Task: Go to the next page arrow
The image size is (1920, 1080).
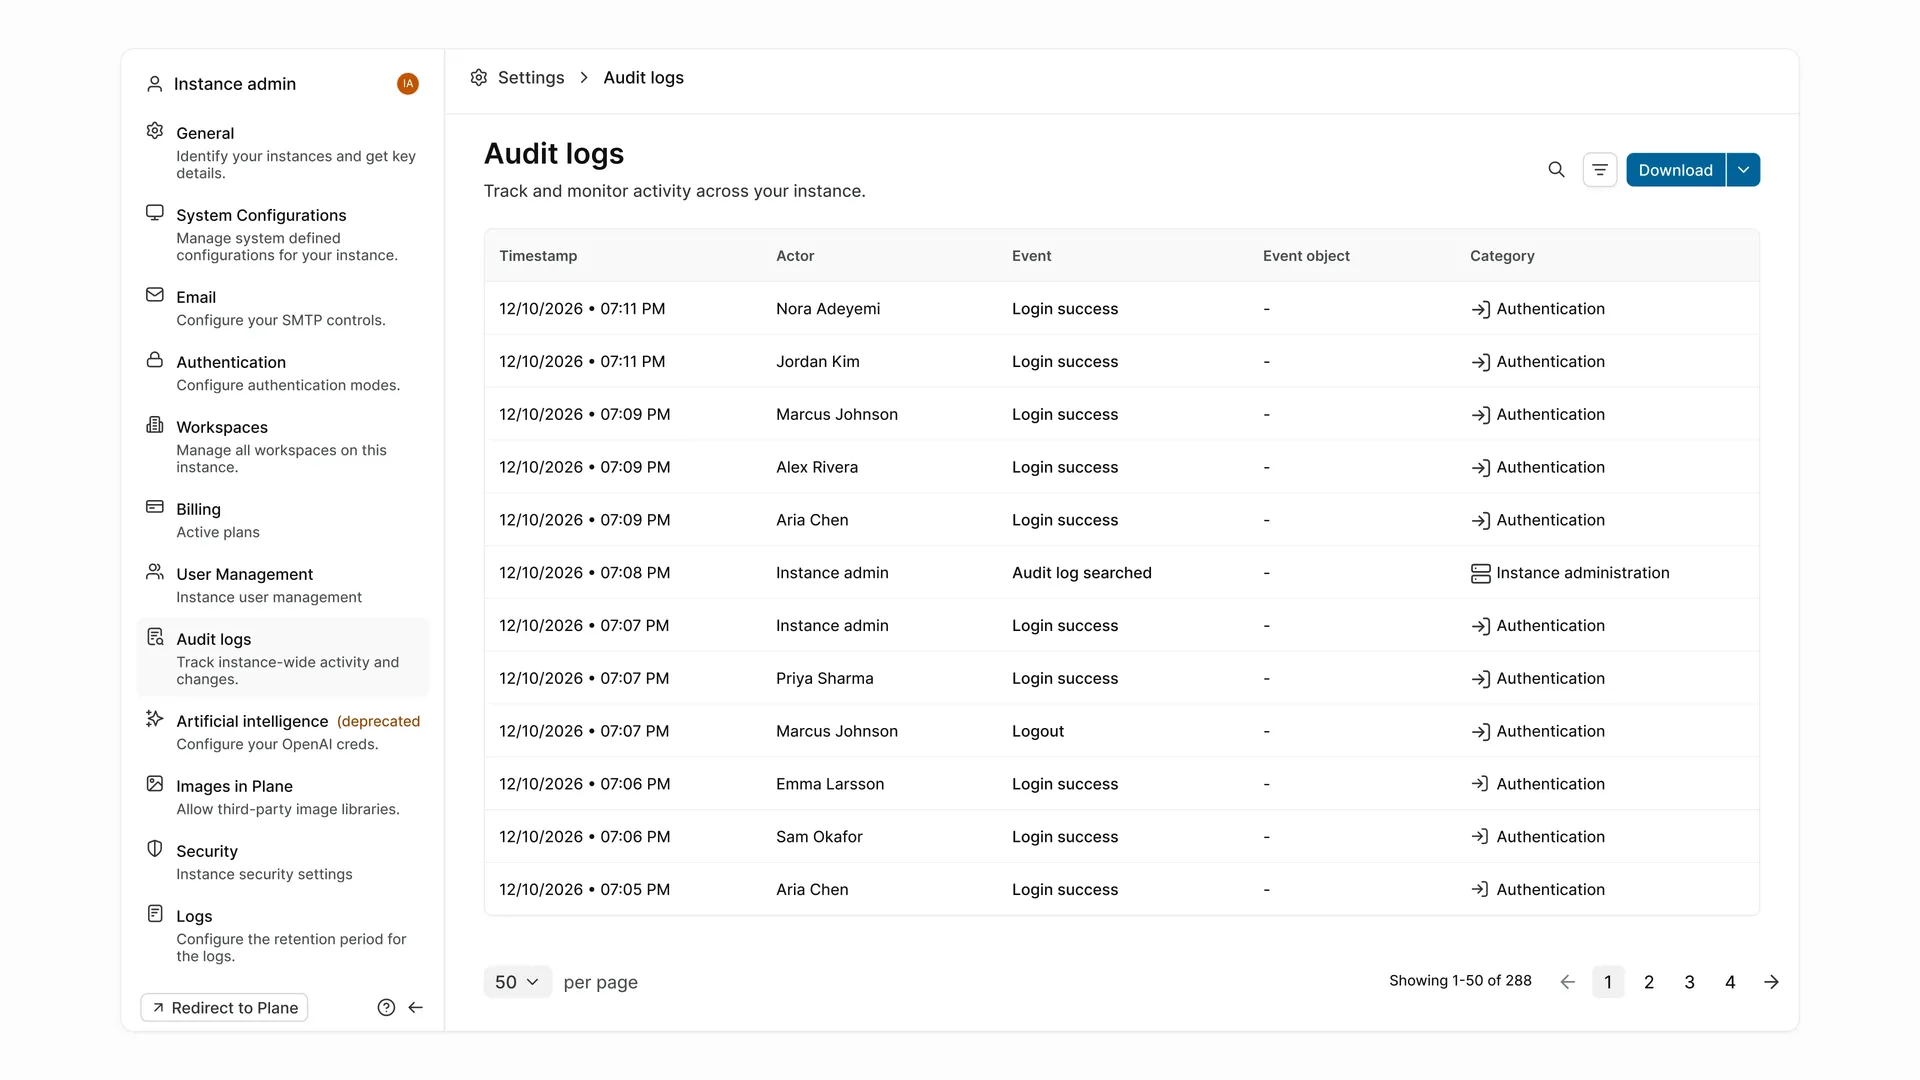Action: 1771,982
